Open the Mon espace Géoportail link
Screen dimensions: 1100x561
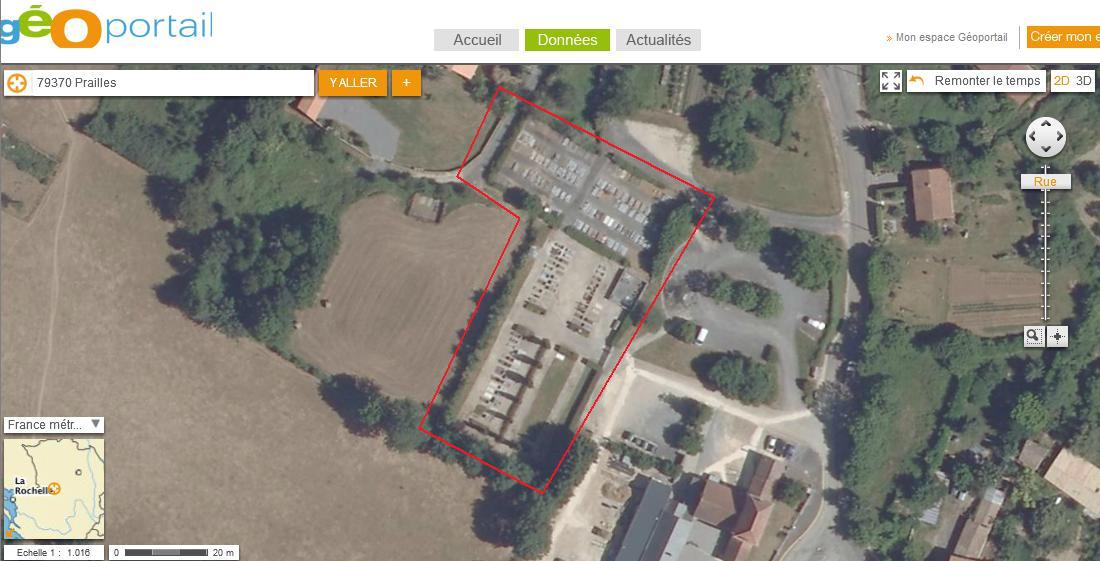tap(951, 38)
